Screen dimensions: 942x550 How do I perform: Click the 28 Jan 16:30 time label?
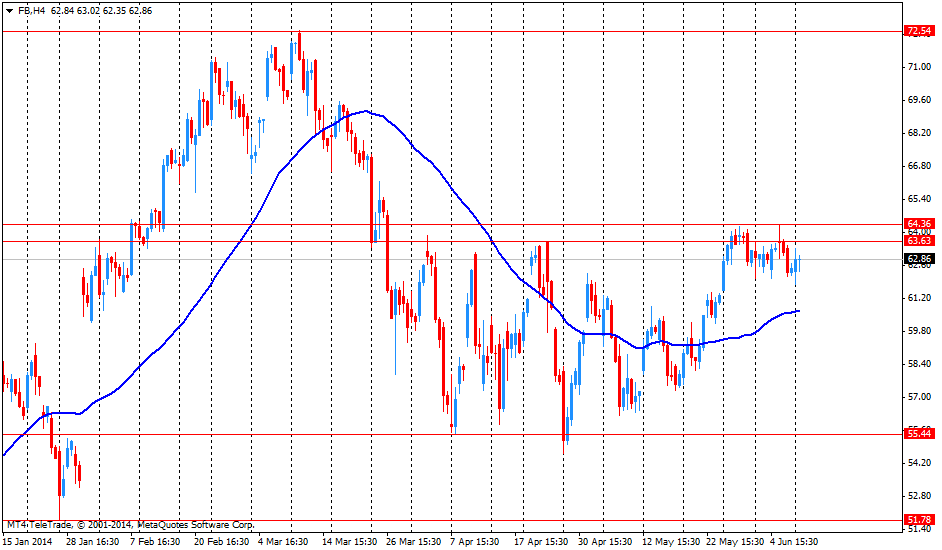click(91, 542)
